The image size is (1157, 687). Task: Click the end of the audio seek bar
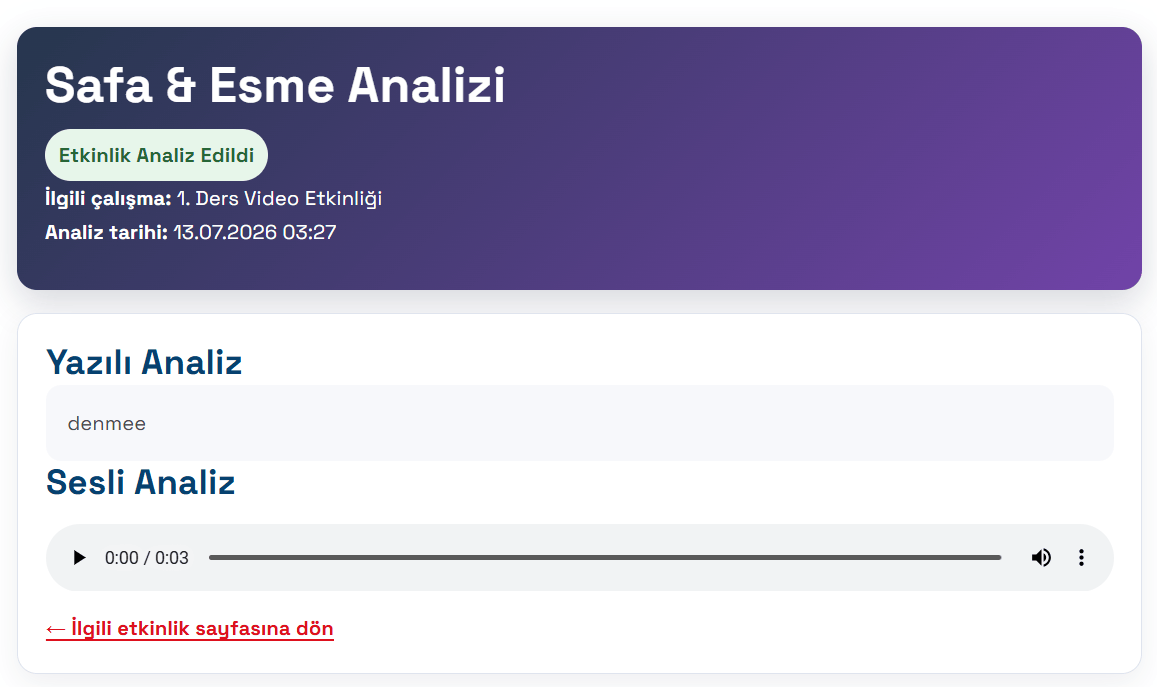999,558
